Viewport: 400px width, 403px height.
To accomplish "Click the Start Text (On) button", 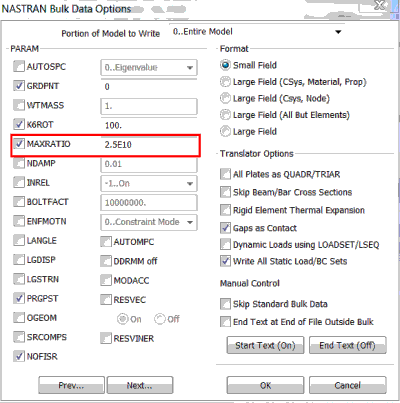I will pyautogui.click(x=265, y=345).
